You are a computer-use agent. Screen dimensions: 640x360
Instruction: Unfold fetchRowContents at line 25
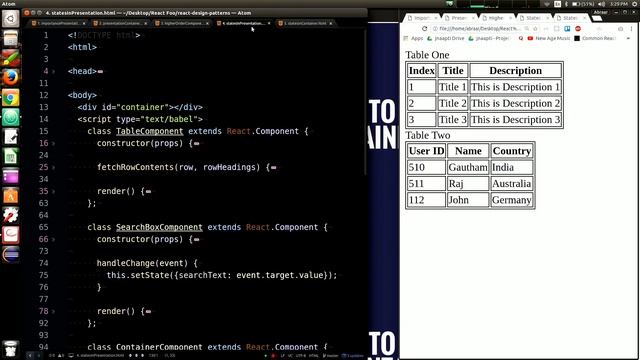tap(53, 167)
